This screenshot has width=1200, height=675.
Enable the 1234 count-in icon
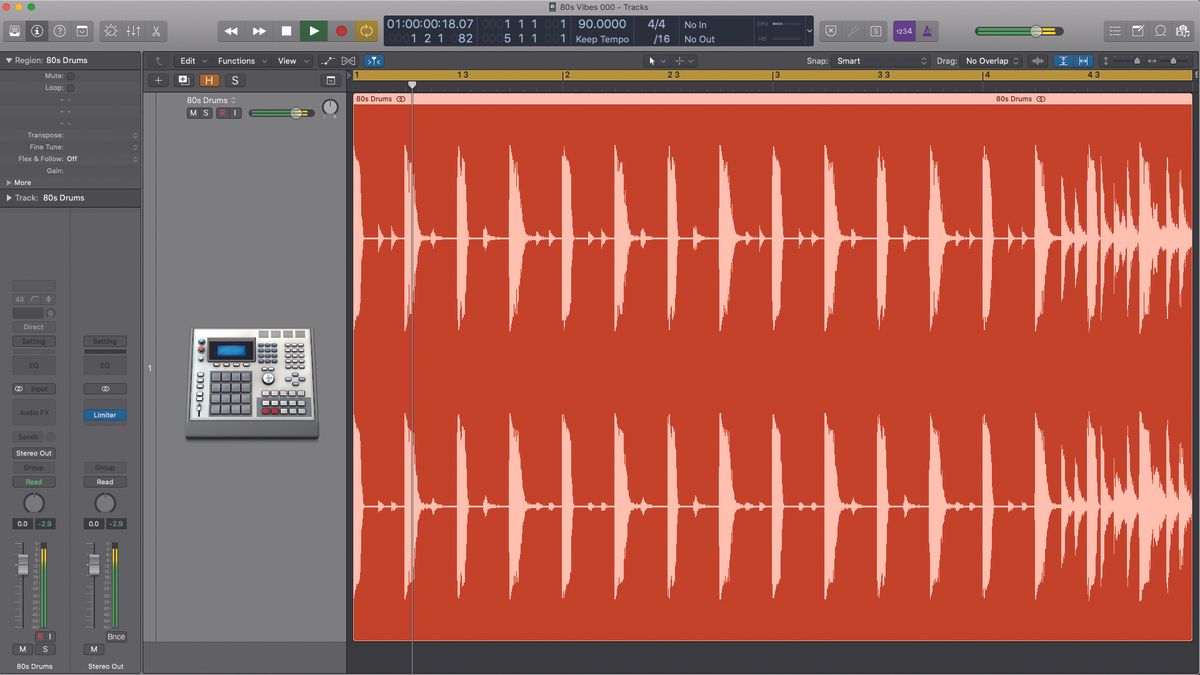click(903, 31)
